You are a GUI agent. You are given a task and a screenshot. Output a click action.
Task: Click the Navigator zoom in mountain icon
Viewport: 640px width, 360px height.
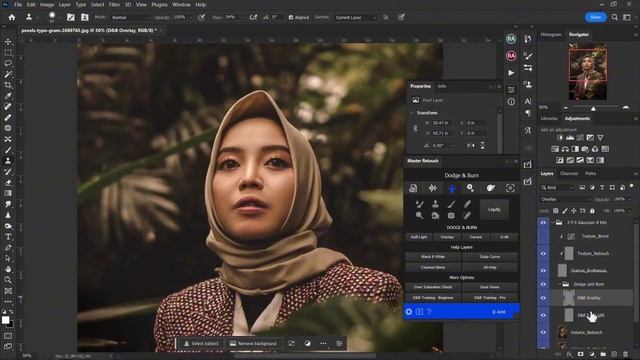(x=626, y=107)
